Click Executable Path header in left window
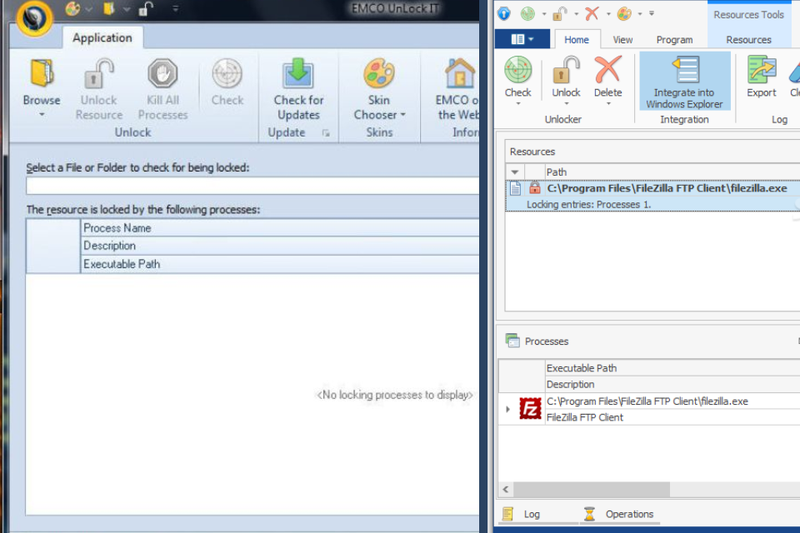 tap(280, 264)
